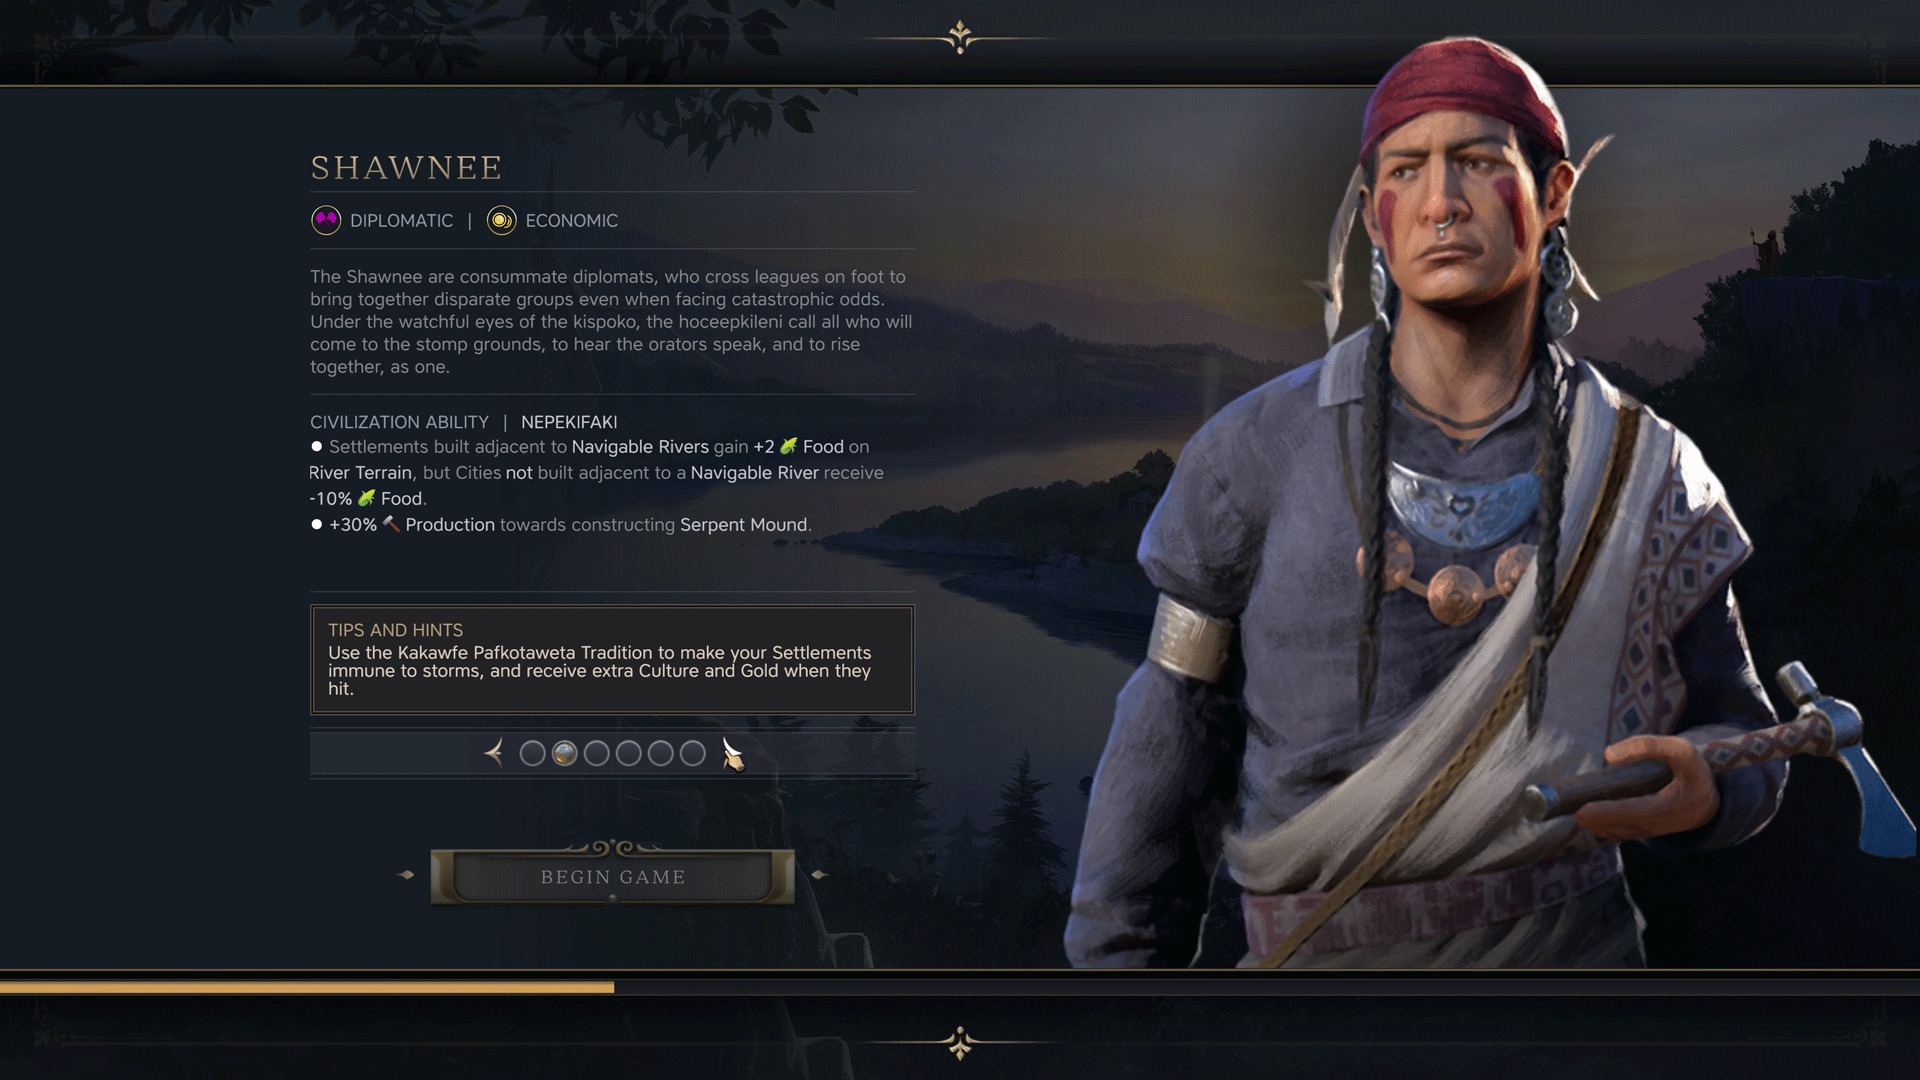Viewport: 1920px width, 1080px height.
Task: Click the top center ornament emblem
Action: (x=960, y=38)
